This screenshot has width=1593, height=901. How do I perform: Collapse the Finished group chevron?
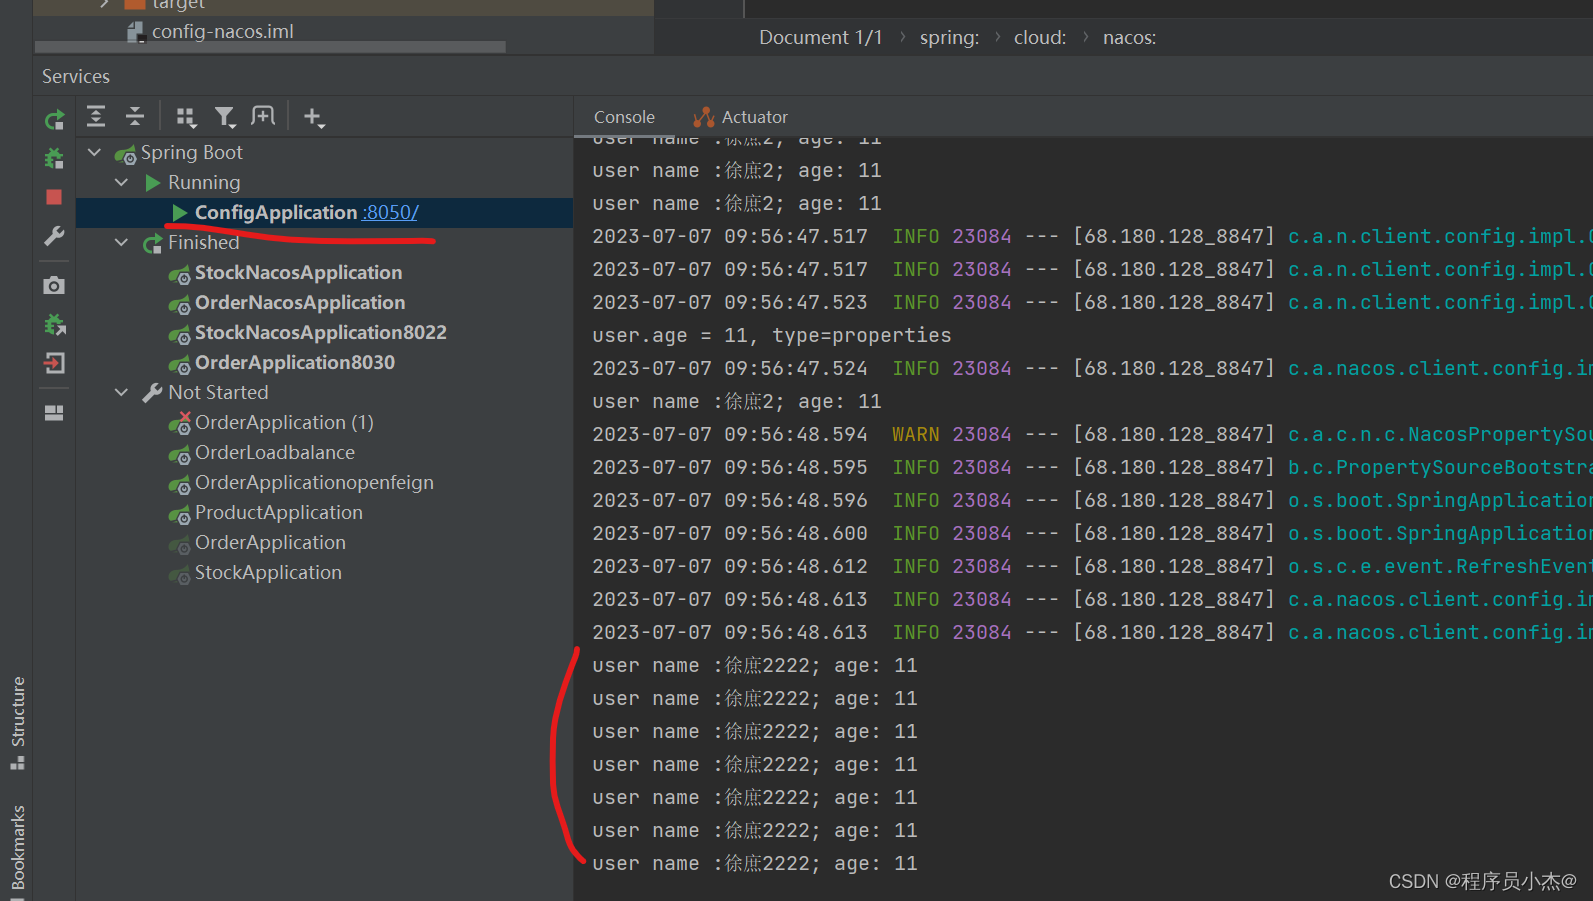click(x=122, y=242)
